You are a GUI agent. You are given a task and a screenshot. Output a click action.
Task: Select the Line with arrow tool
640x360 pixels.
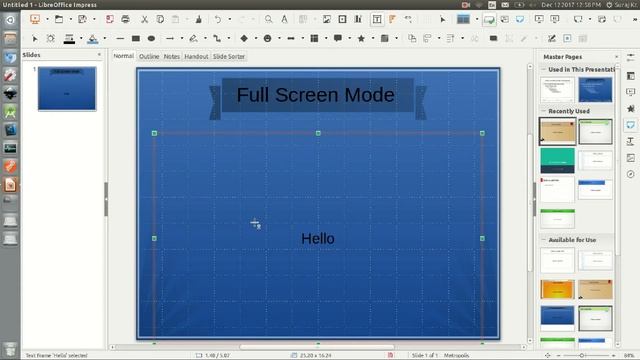click(170, 38)
